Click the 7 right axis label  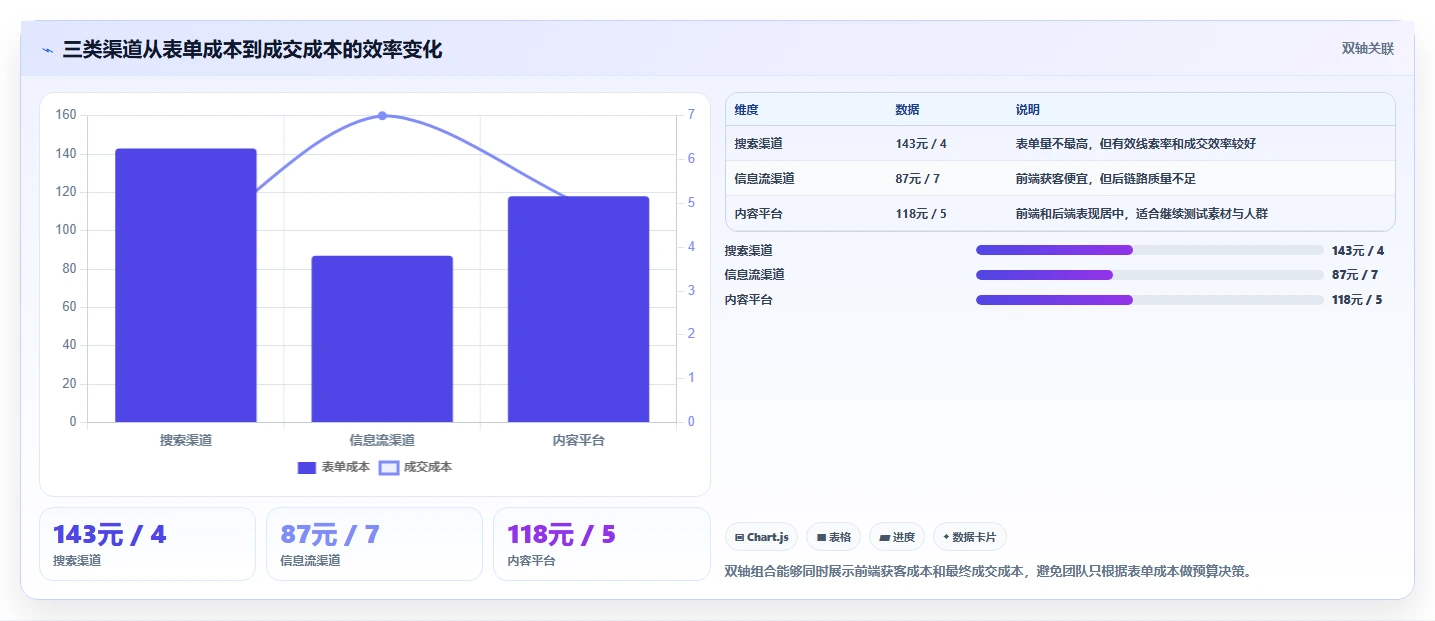click(x=691, y=115)
